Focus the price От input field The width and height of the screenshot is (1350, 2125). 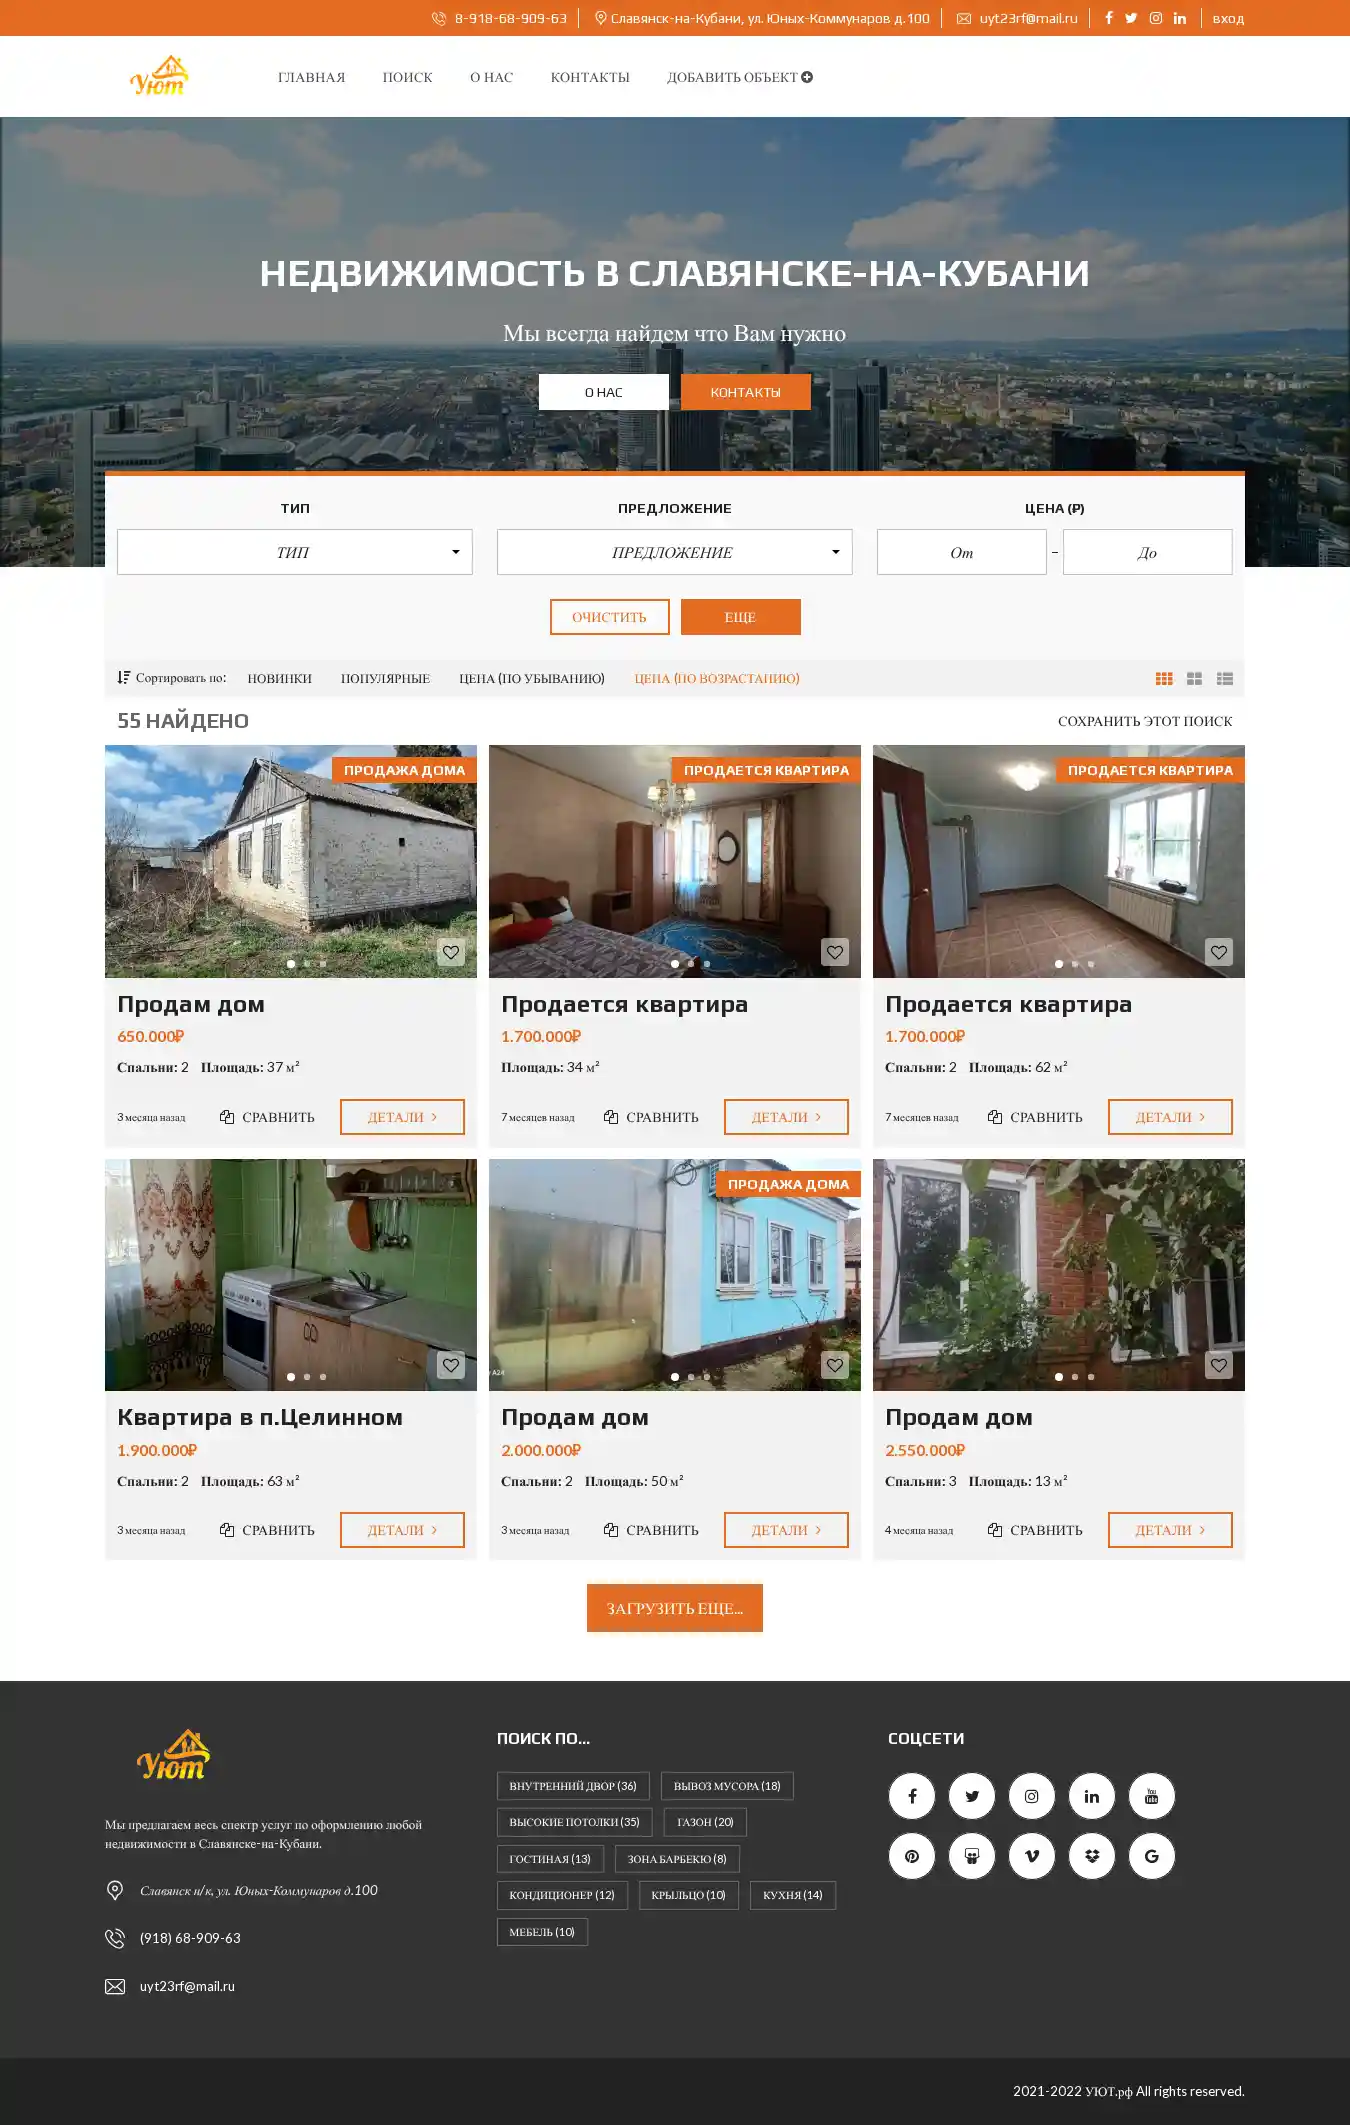pos(962,552)
